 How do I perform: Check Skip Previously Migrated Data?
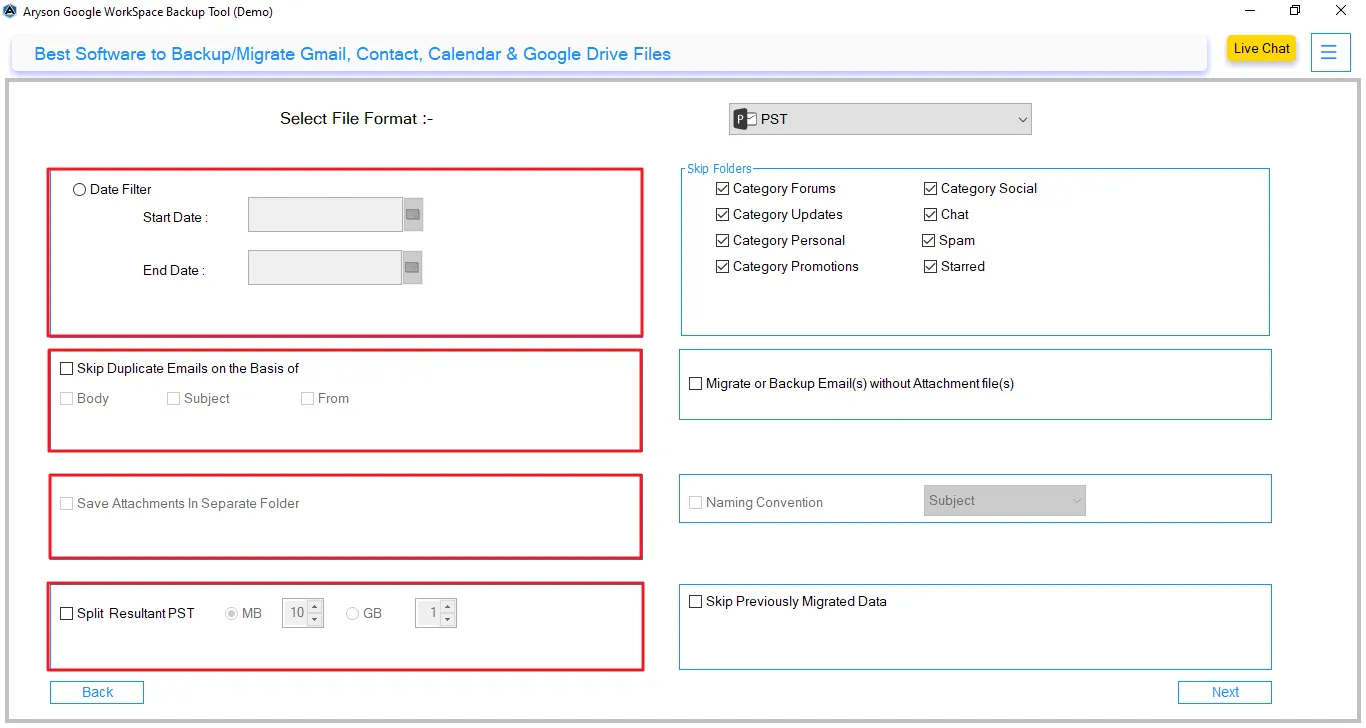[x=696, y=602]
